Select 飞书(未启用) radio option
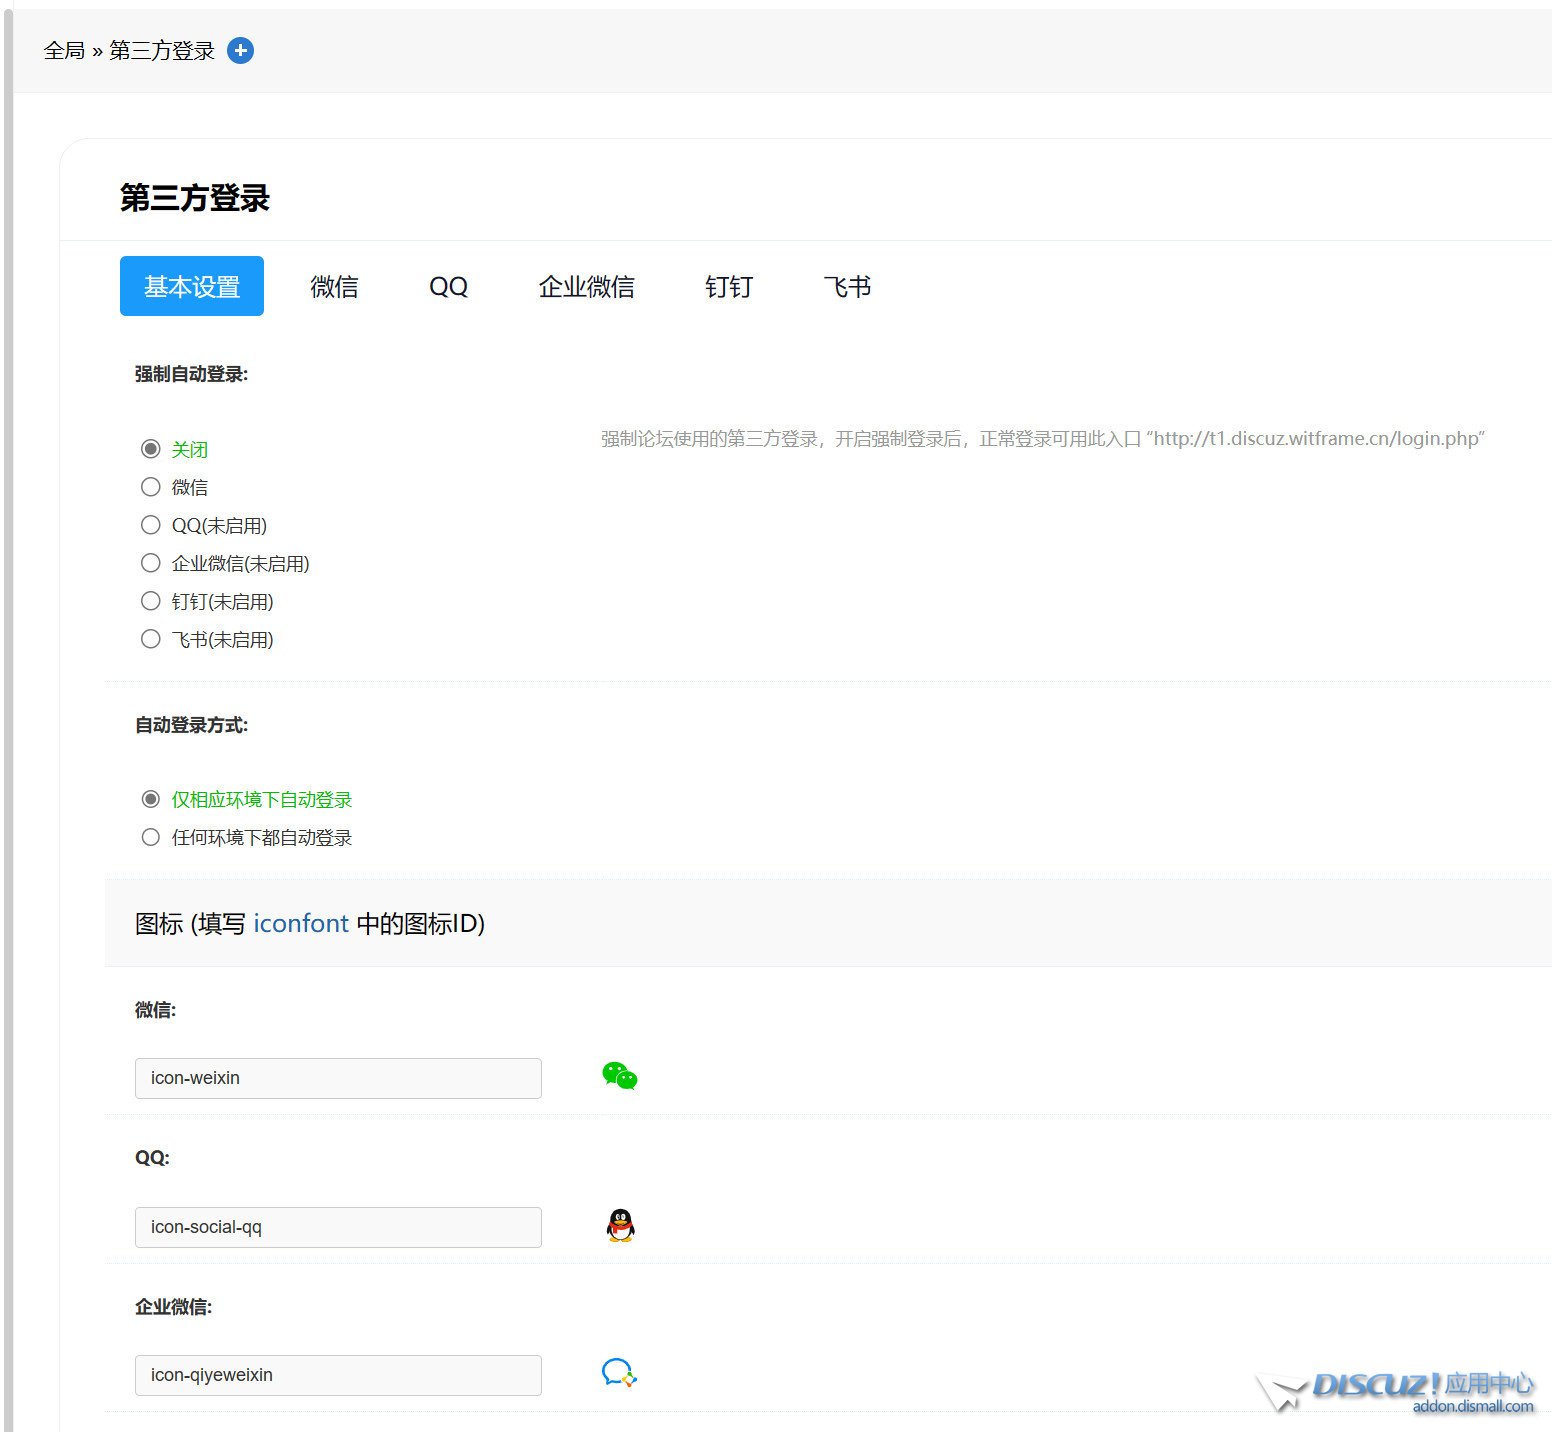This screenshot has height=1432, width=1552. 151,639
